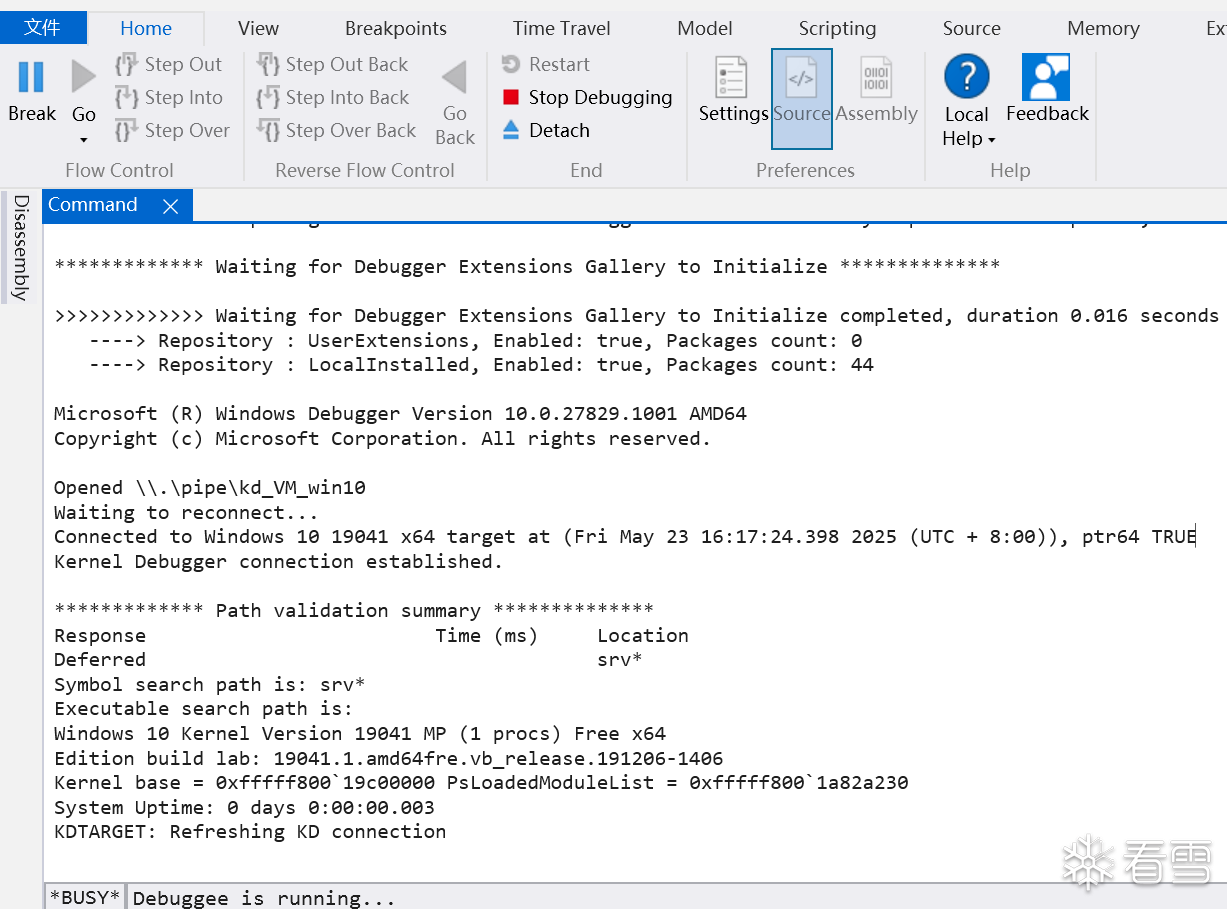
Task: Click the Step Over Back icon
Action: point(268,131)
